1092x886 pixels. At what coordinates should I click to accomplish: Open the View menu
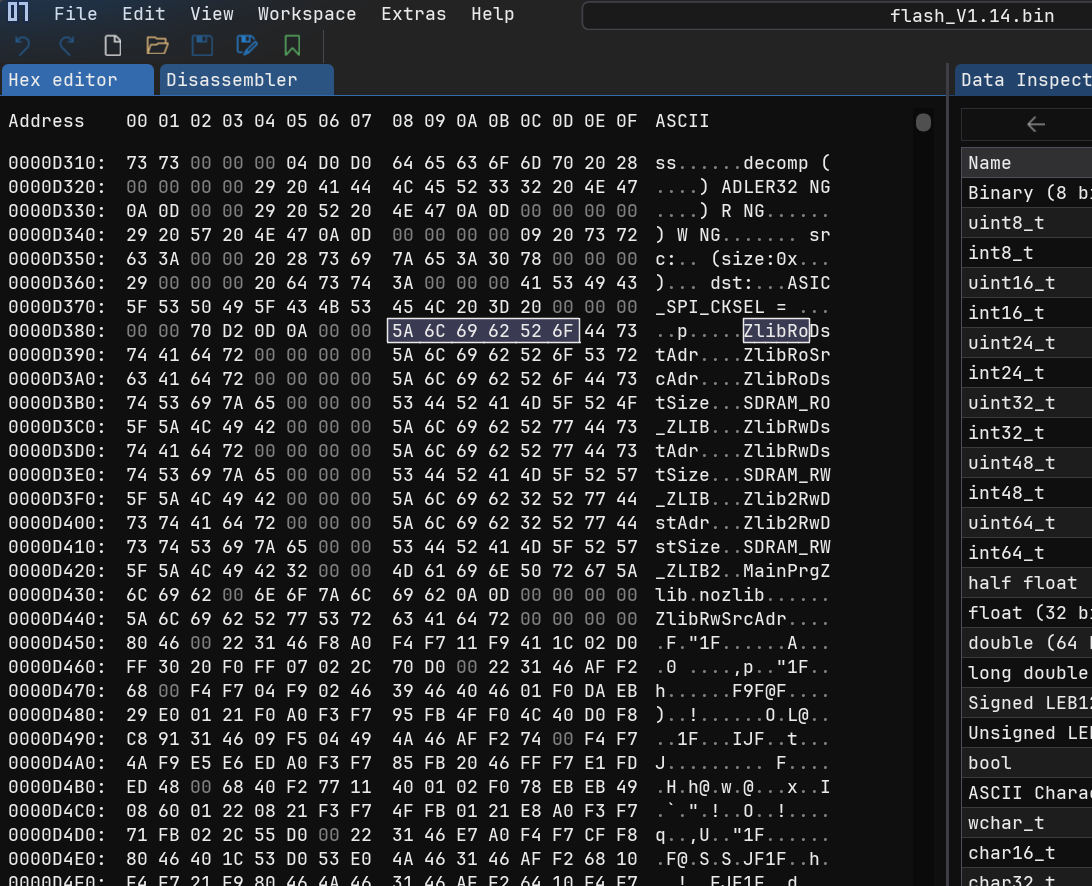coord(211,14)
